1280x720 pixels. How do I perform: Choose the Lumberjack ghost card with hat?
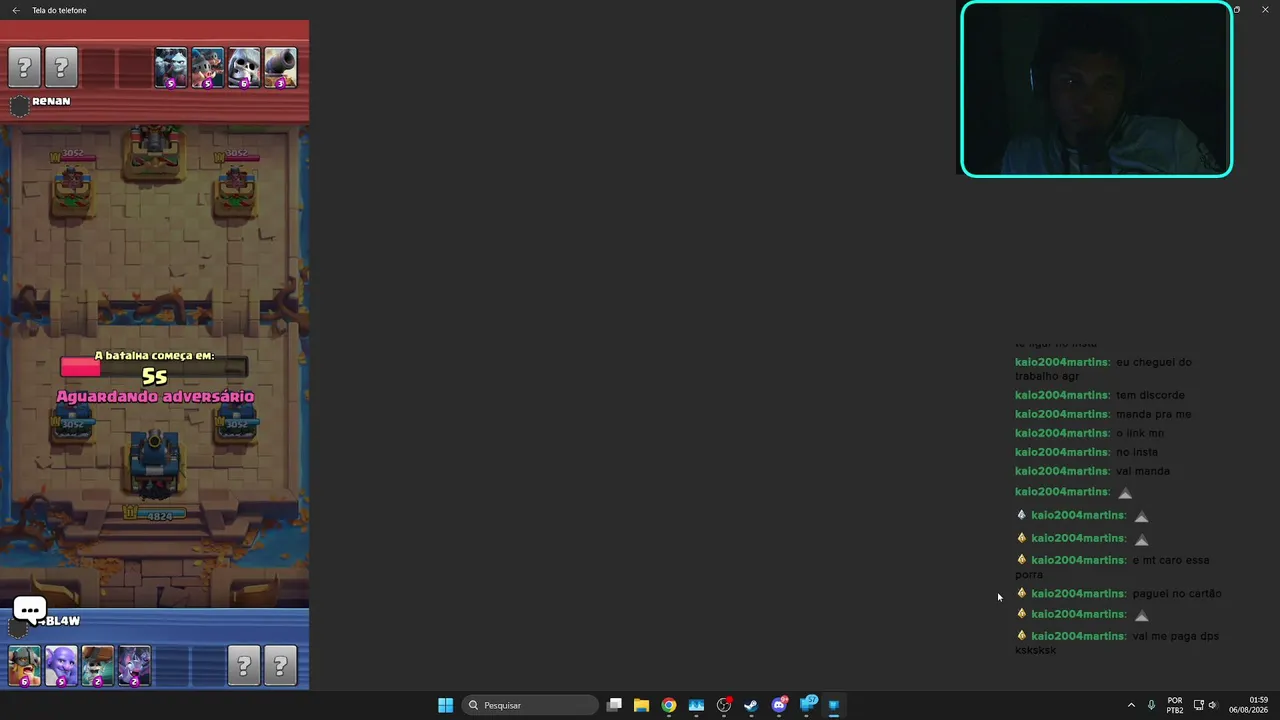click(x=98, y=666)
